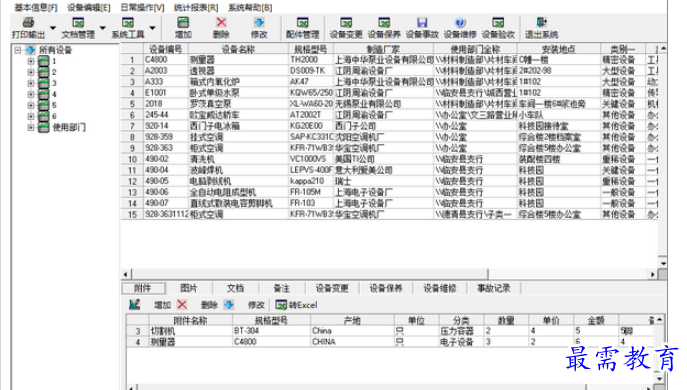
Task: Click the 修改 icon in the main toolbar
Action: point(259,23)
